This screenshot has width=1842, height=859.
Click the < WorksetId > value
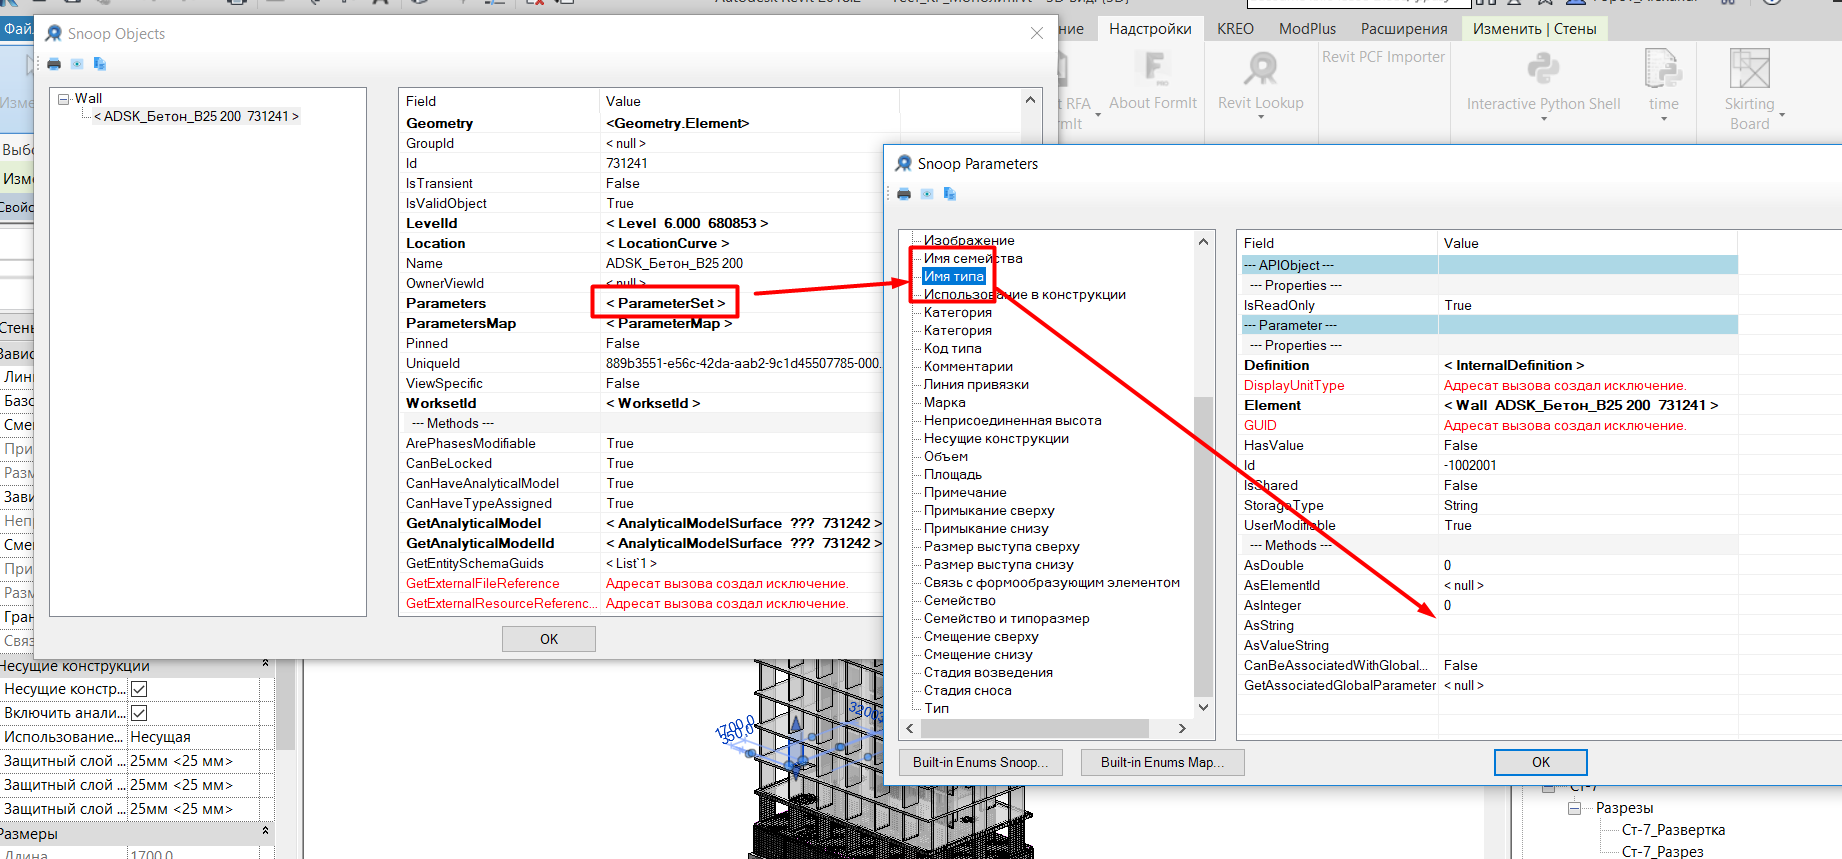pos(653,403)
